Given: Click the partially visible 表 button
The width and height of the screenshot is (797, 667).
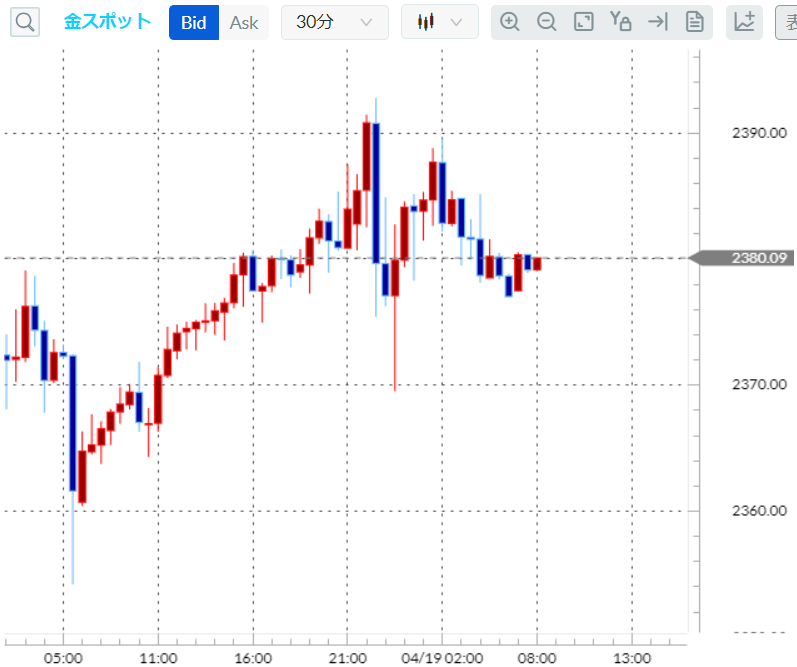Looking at the screenshot, I should click(786, 22).
